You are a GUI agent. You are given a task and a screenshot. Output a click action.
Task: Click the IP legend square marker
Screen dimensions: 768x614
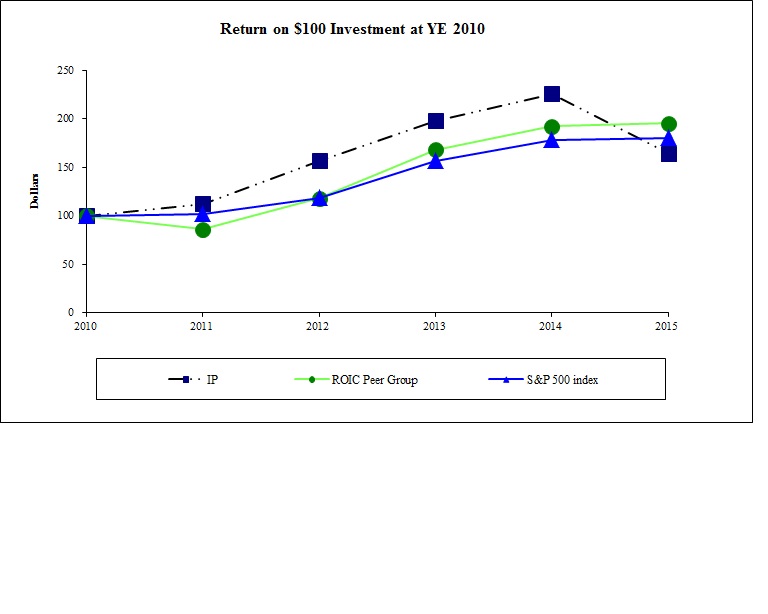(x=186, y=380)
